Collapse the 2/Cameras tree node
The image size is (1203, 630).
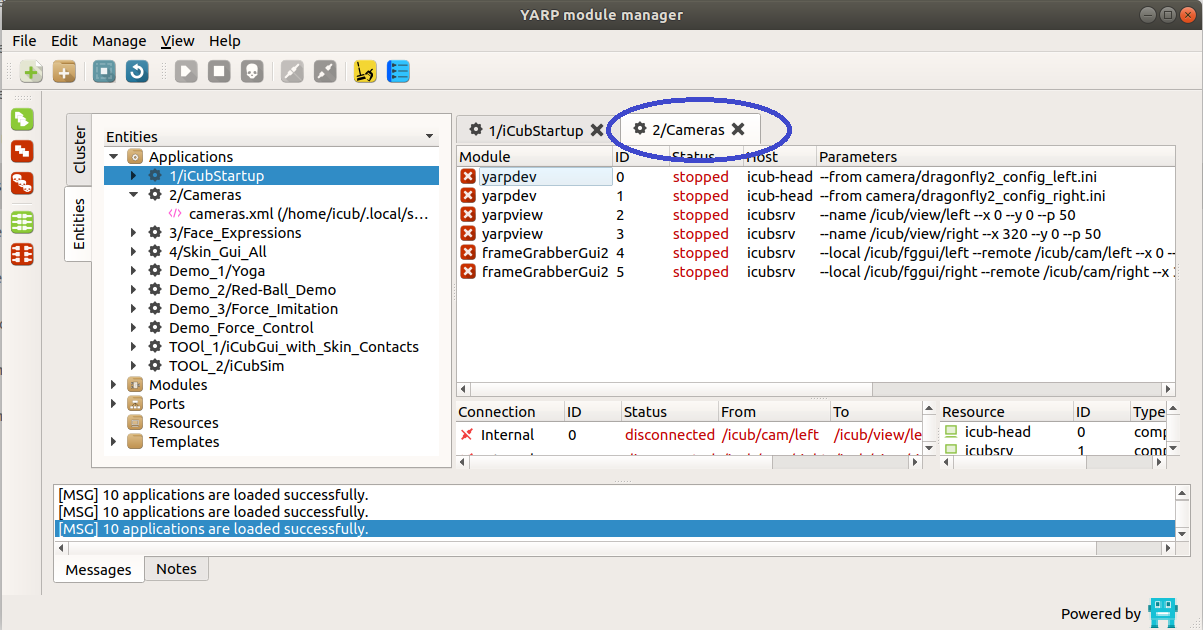coord(134,195)
